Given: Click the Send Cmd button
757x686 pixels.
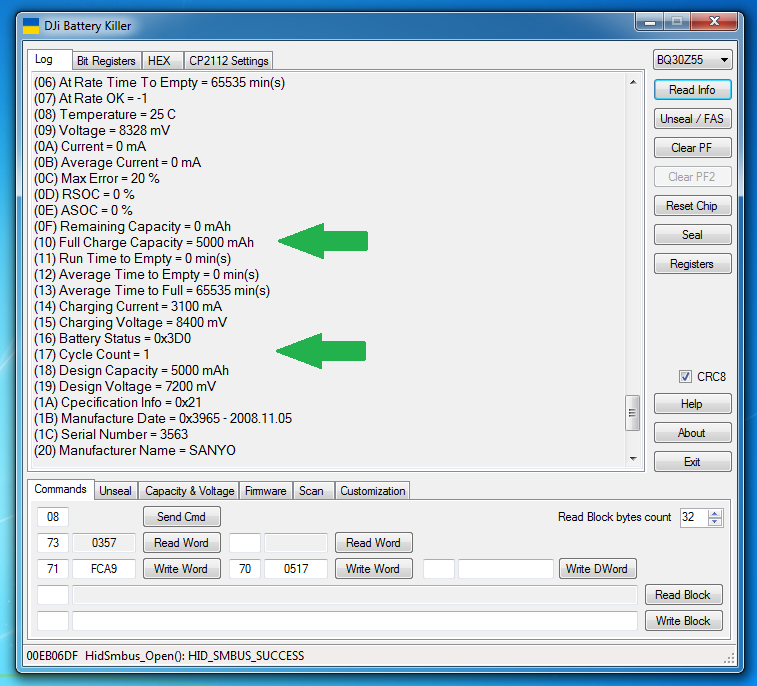Looking at the screenshot, I should click(x=182, y=517).
